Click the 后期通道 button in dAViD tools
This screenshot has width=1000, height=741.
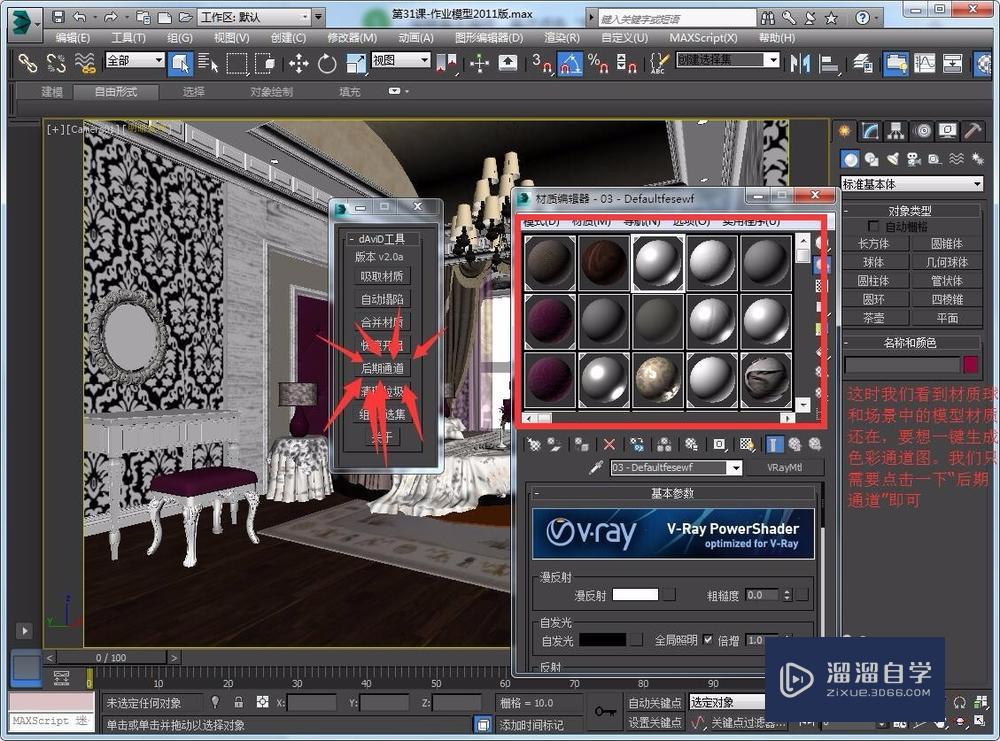[x=383, y=367]
